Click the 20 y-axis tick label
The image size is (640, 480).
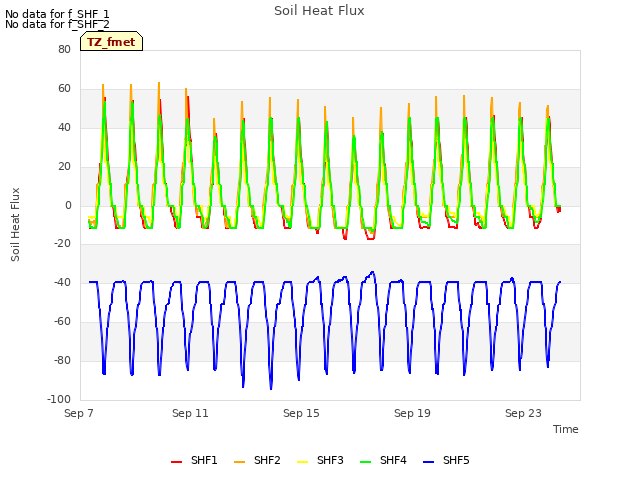pyautogui.click(x=64, y=166)
